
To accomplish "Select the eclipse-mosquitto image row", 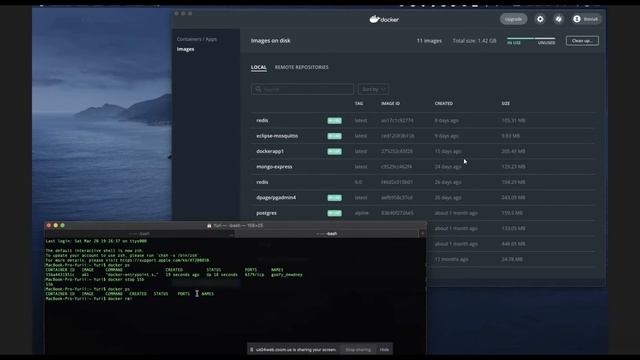I will point(423,136).
